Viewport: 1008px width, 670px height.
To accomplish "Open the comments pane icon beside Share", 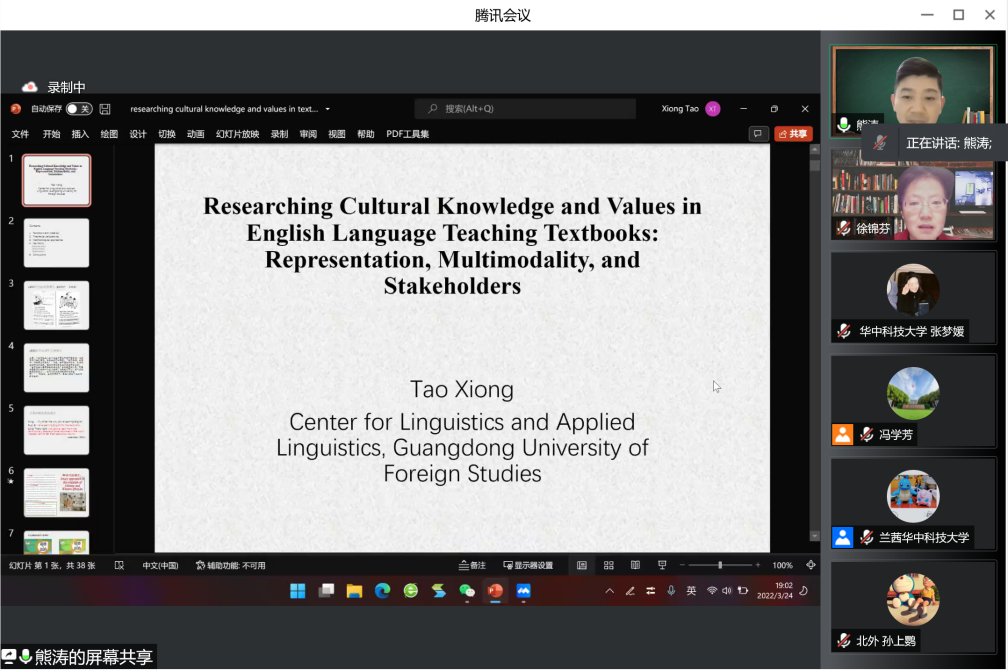I will tap(758, 134).
